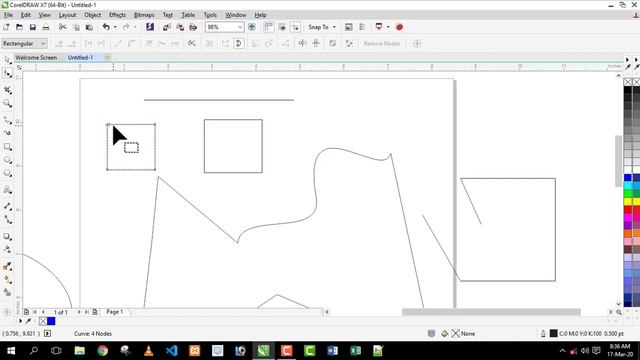Click the Reflect nodes horizontally icon
The height and width of the screenshot is (360, 640).
click(302, 43)
